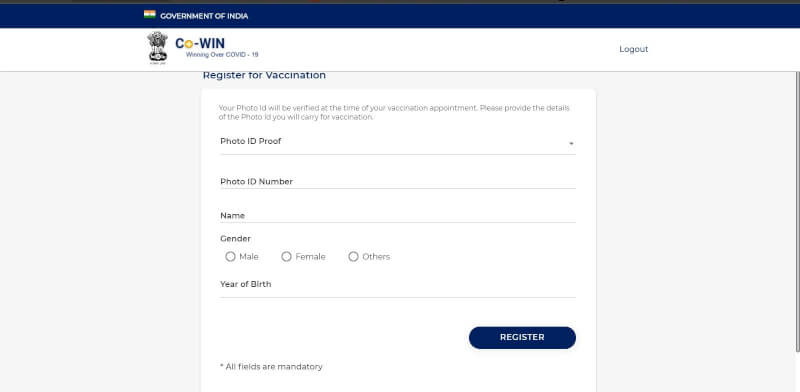The image size is (800, 392).
Task: Click the Photo ID Proof dropdown arrow
Action: [x=571, y=144]
